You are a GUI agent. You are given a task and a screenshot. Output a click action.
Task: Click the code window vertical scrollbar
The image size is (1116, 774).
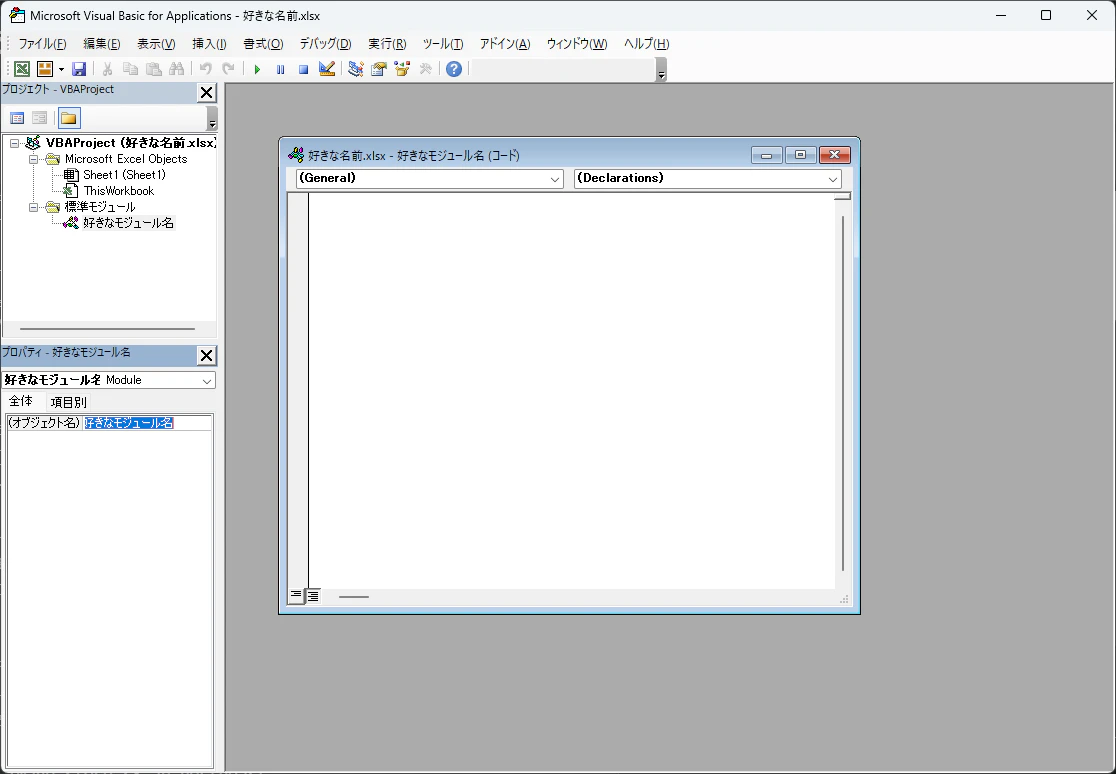click(843, 393)
